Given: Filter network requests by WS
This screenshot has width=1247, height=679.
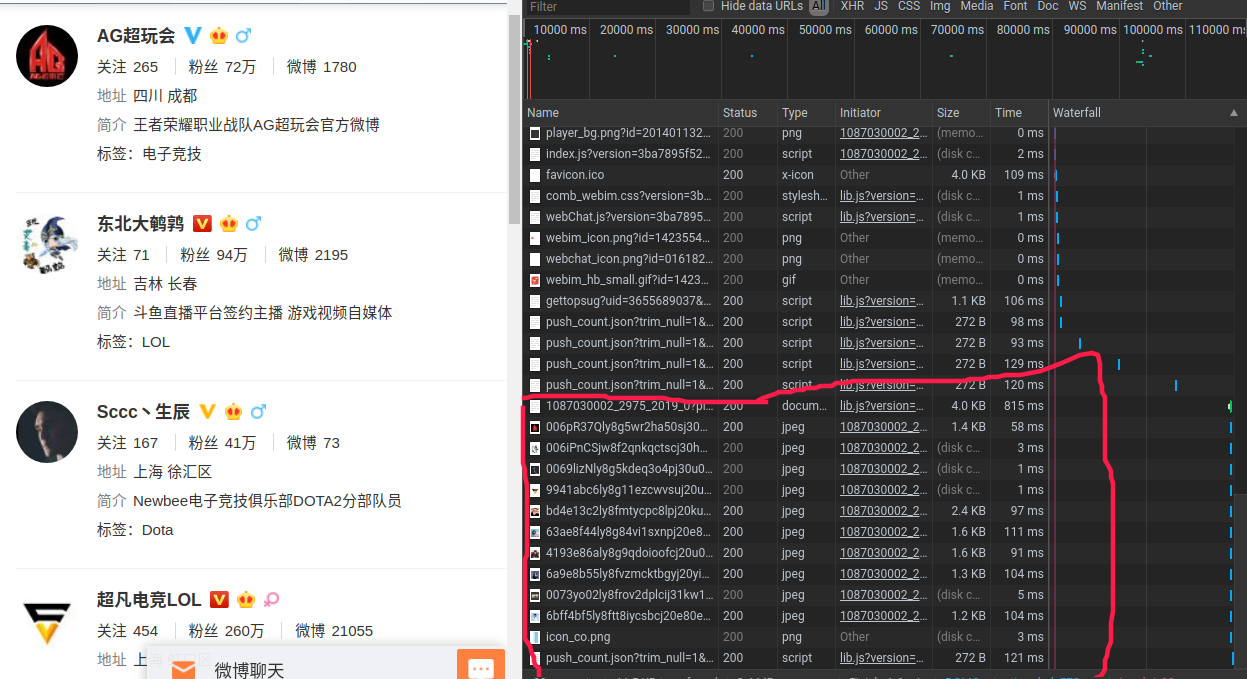Looking at the screenshot, I should tap(1077, 6).
